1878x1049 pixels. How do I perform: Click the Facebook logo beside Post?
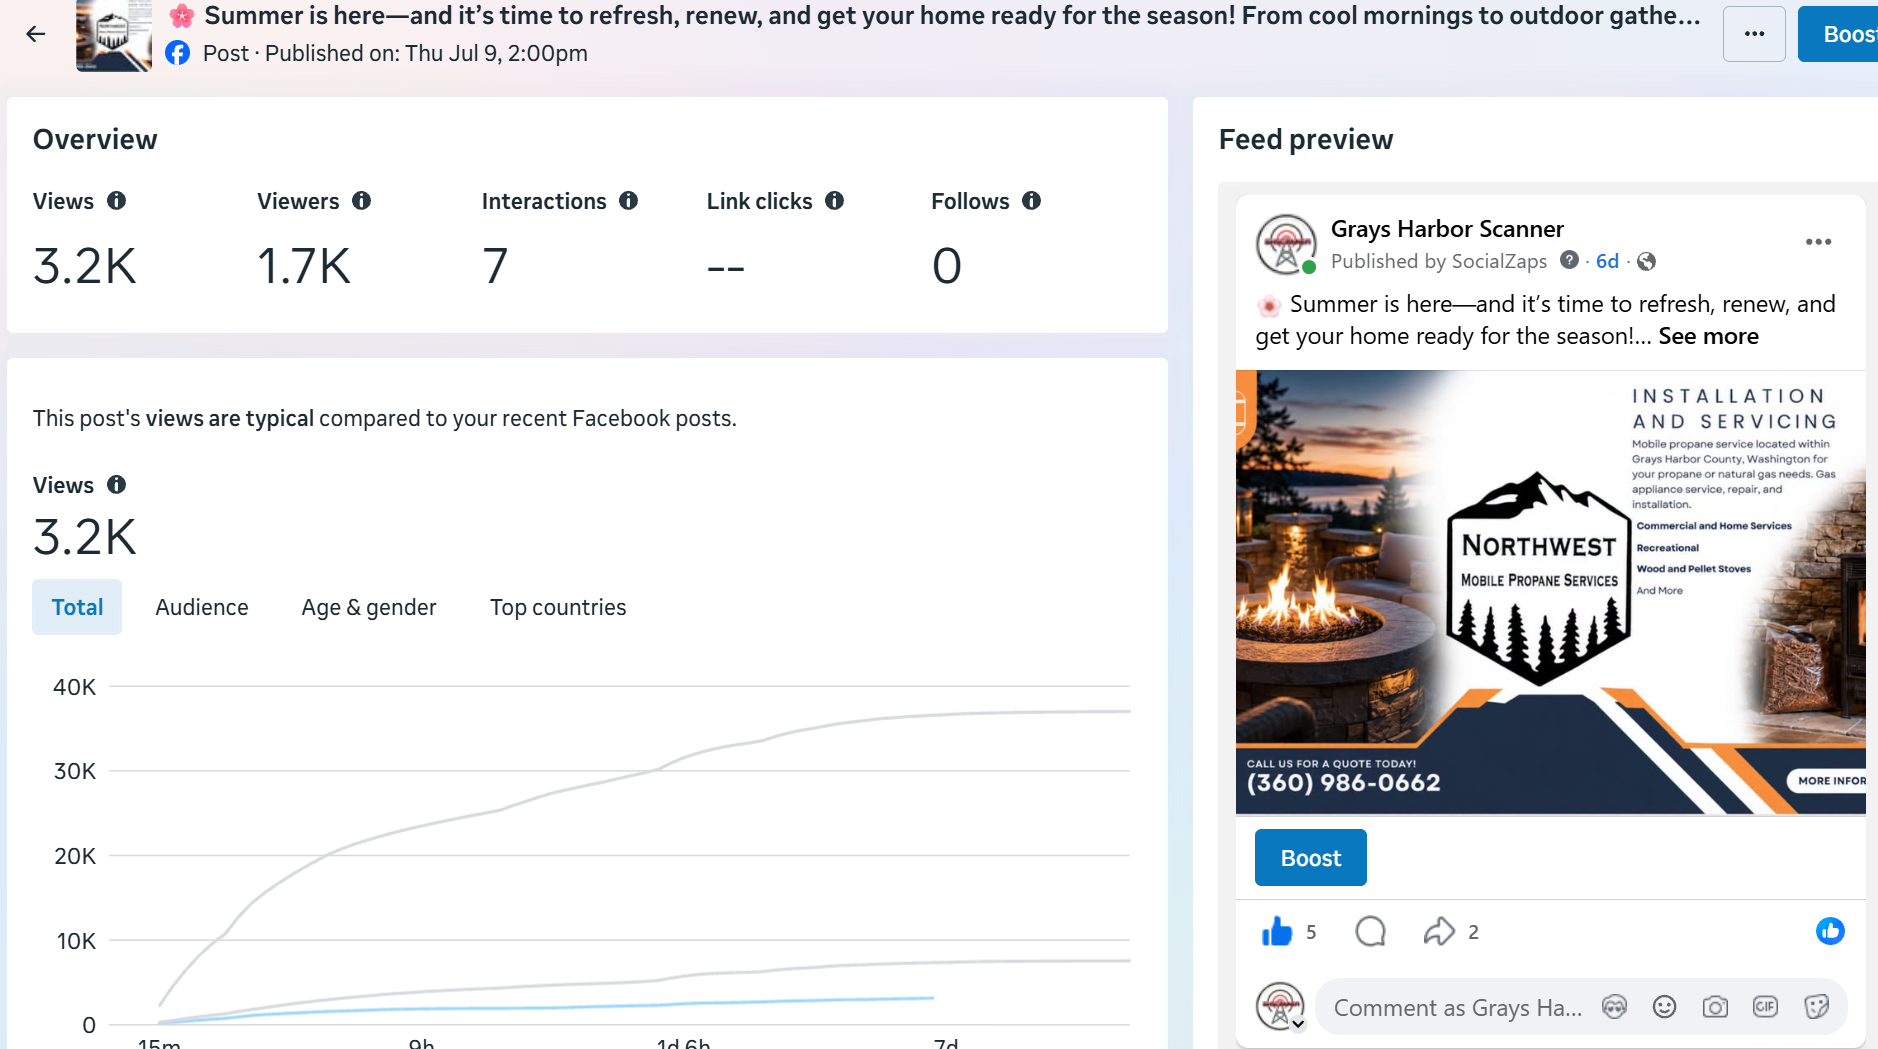(x=177, y=53)
